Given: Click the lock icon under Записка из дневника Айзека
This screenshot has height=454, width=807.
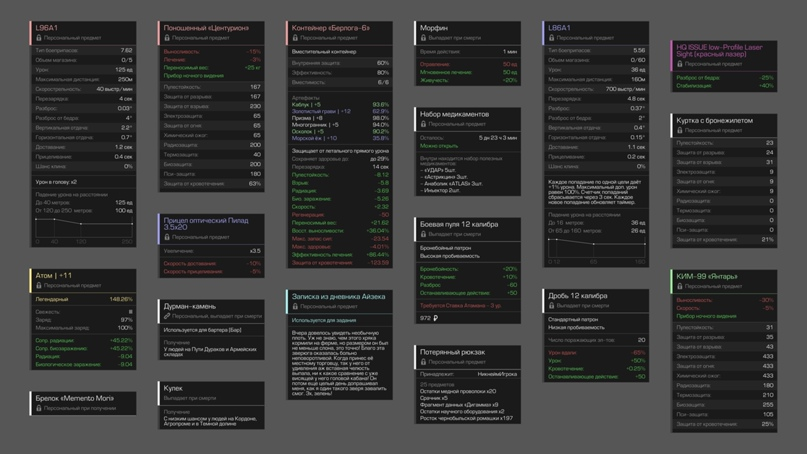Looking at the screenshot, I should click(295, 306).
